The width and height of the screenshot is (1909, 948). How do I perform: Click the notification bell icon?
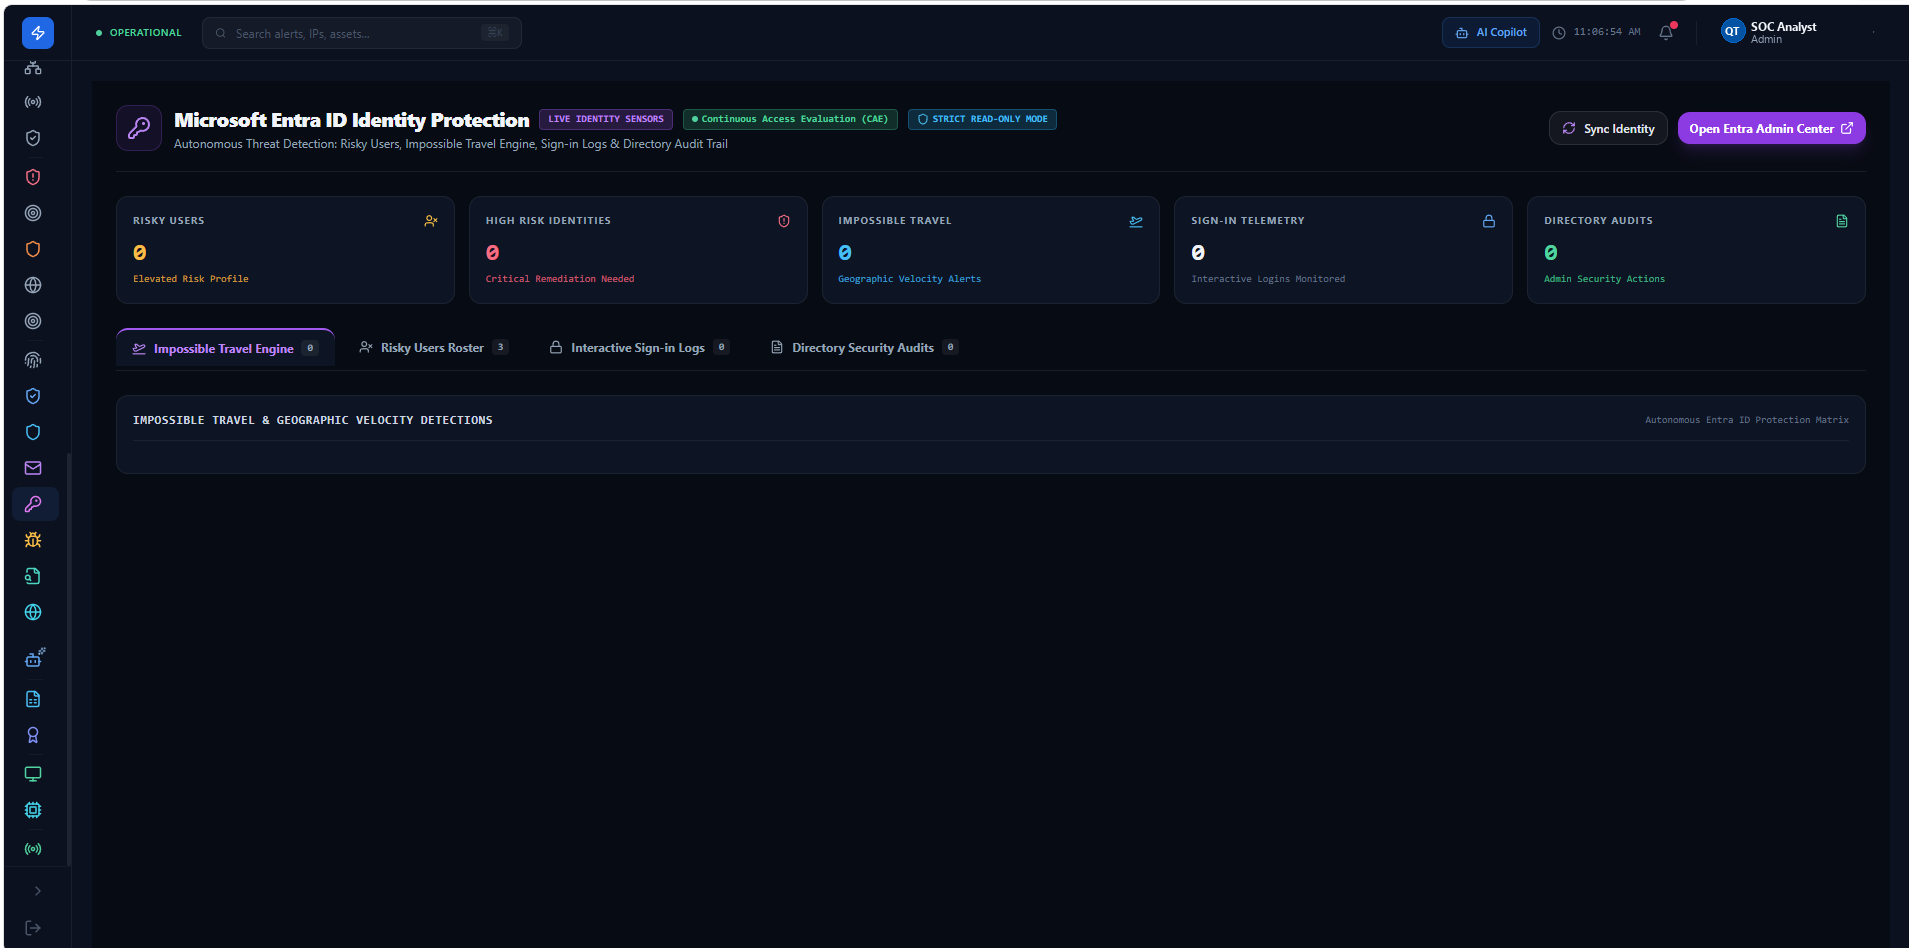(x=1666, y=32)
